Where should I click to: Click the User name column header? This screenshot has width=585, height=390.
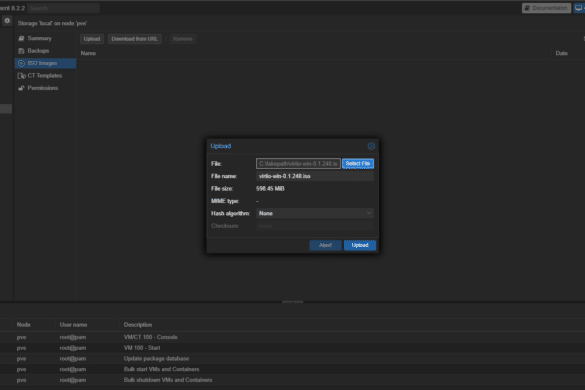(x=88, y=325)
